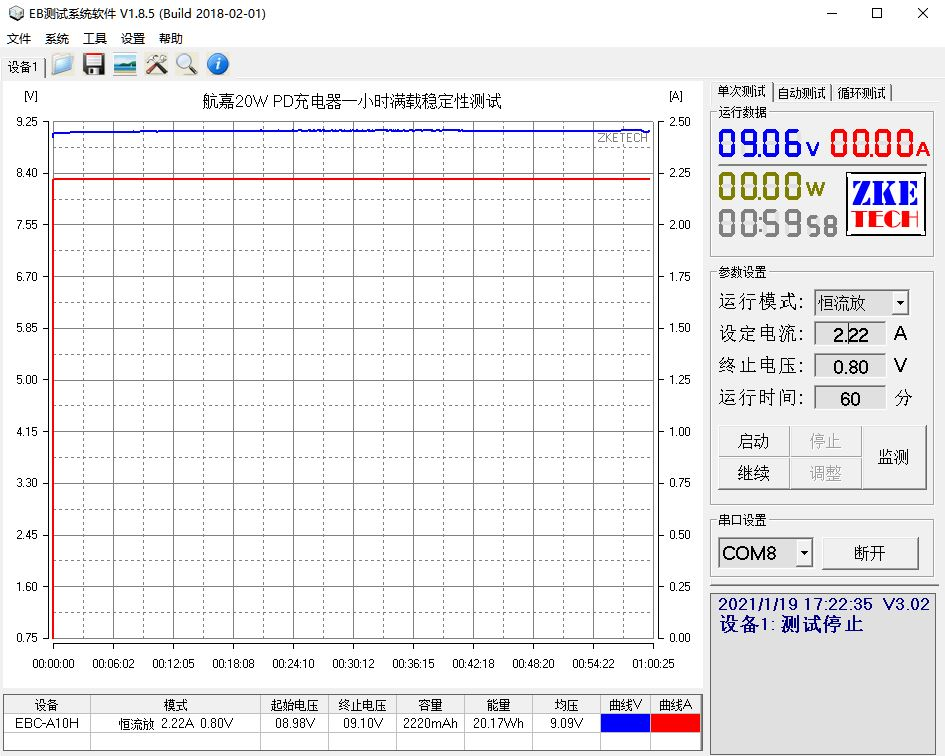Click the 停止 button
945x756 pixels.
coord(825,441)
